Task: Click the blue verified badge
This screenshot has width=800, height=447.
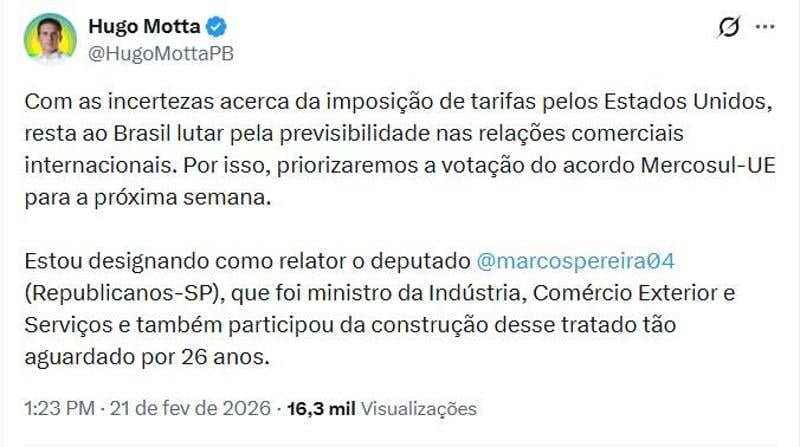Action: [213, 28]
